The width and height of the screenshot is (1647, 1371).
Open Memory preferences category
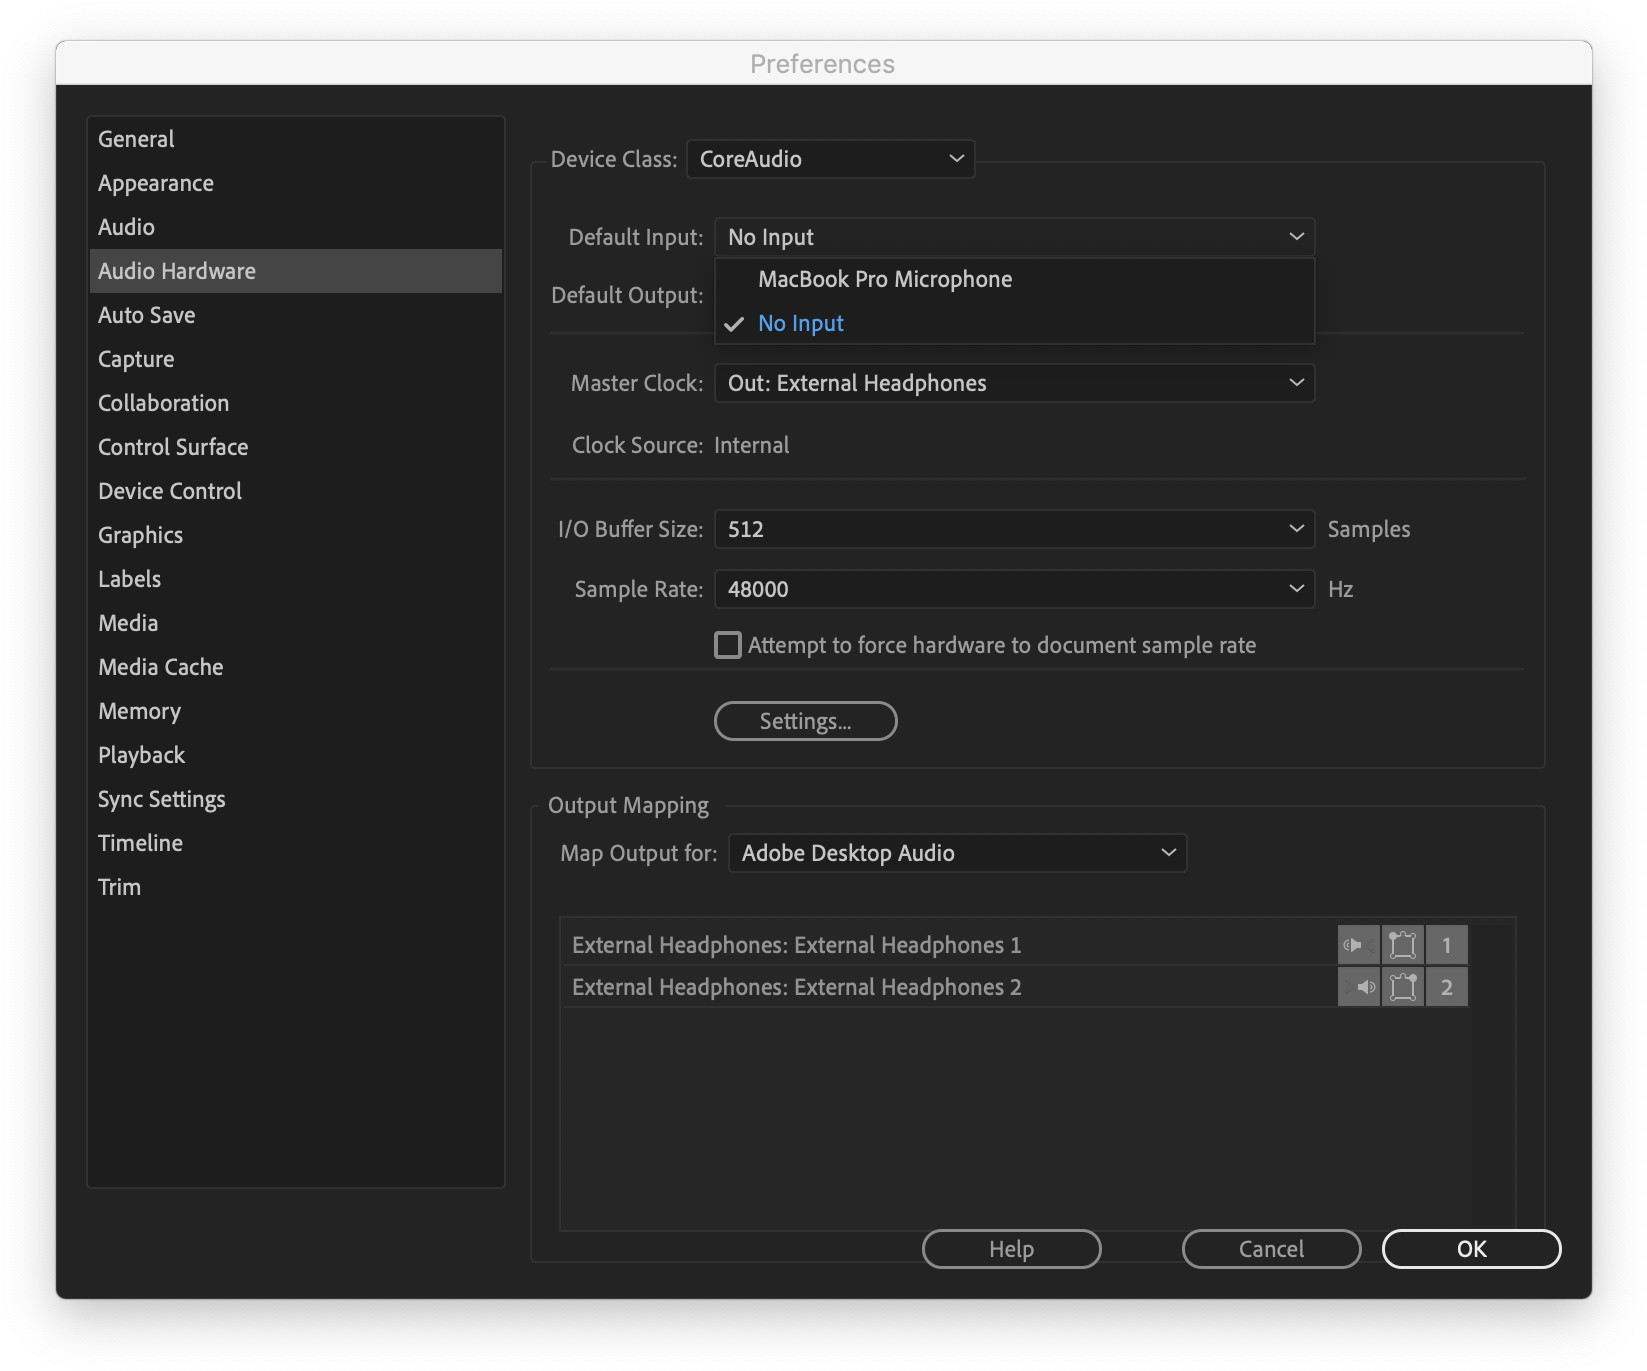point(296,711)
